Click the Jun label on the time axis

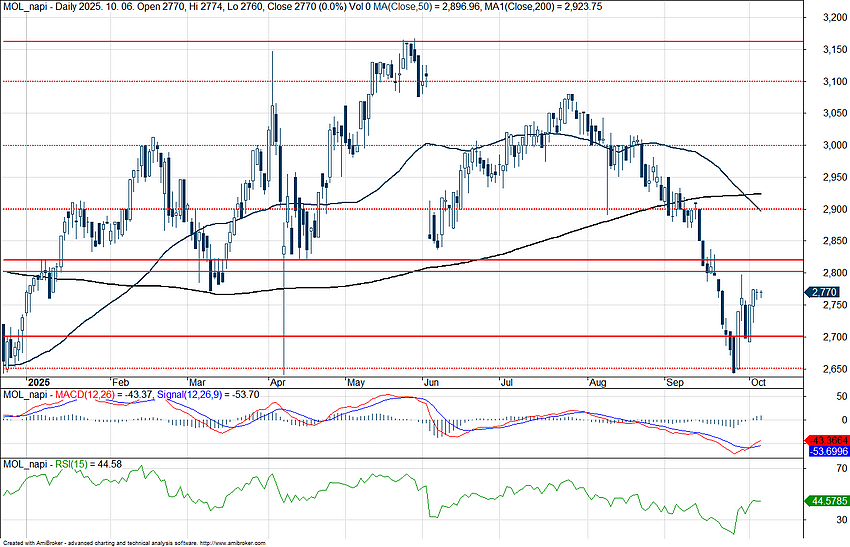point(431,382)
